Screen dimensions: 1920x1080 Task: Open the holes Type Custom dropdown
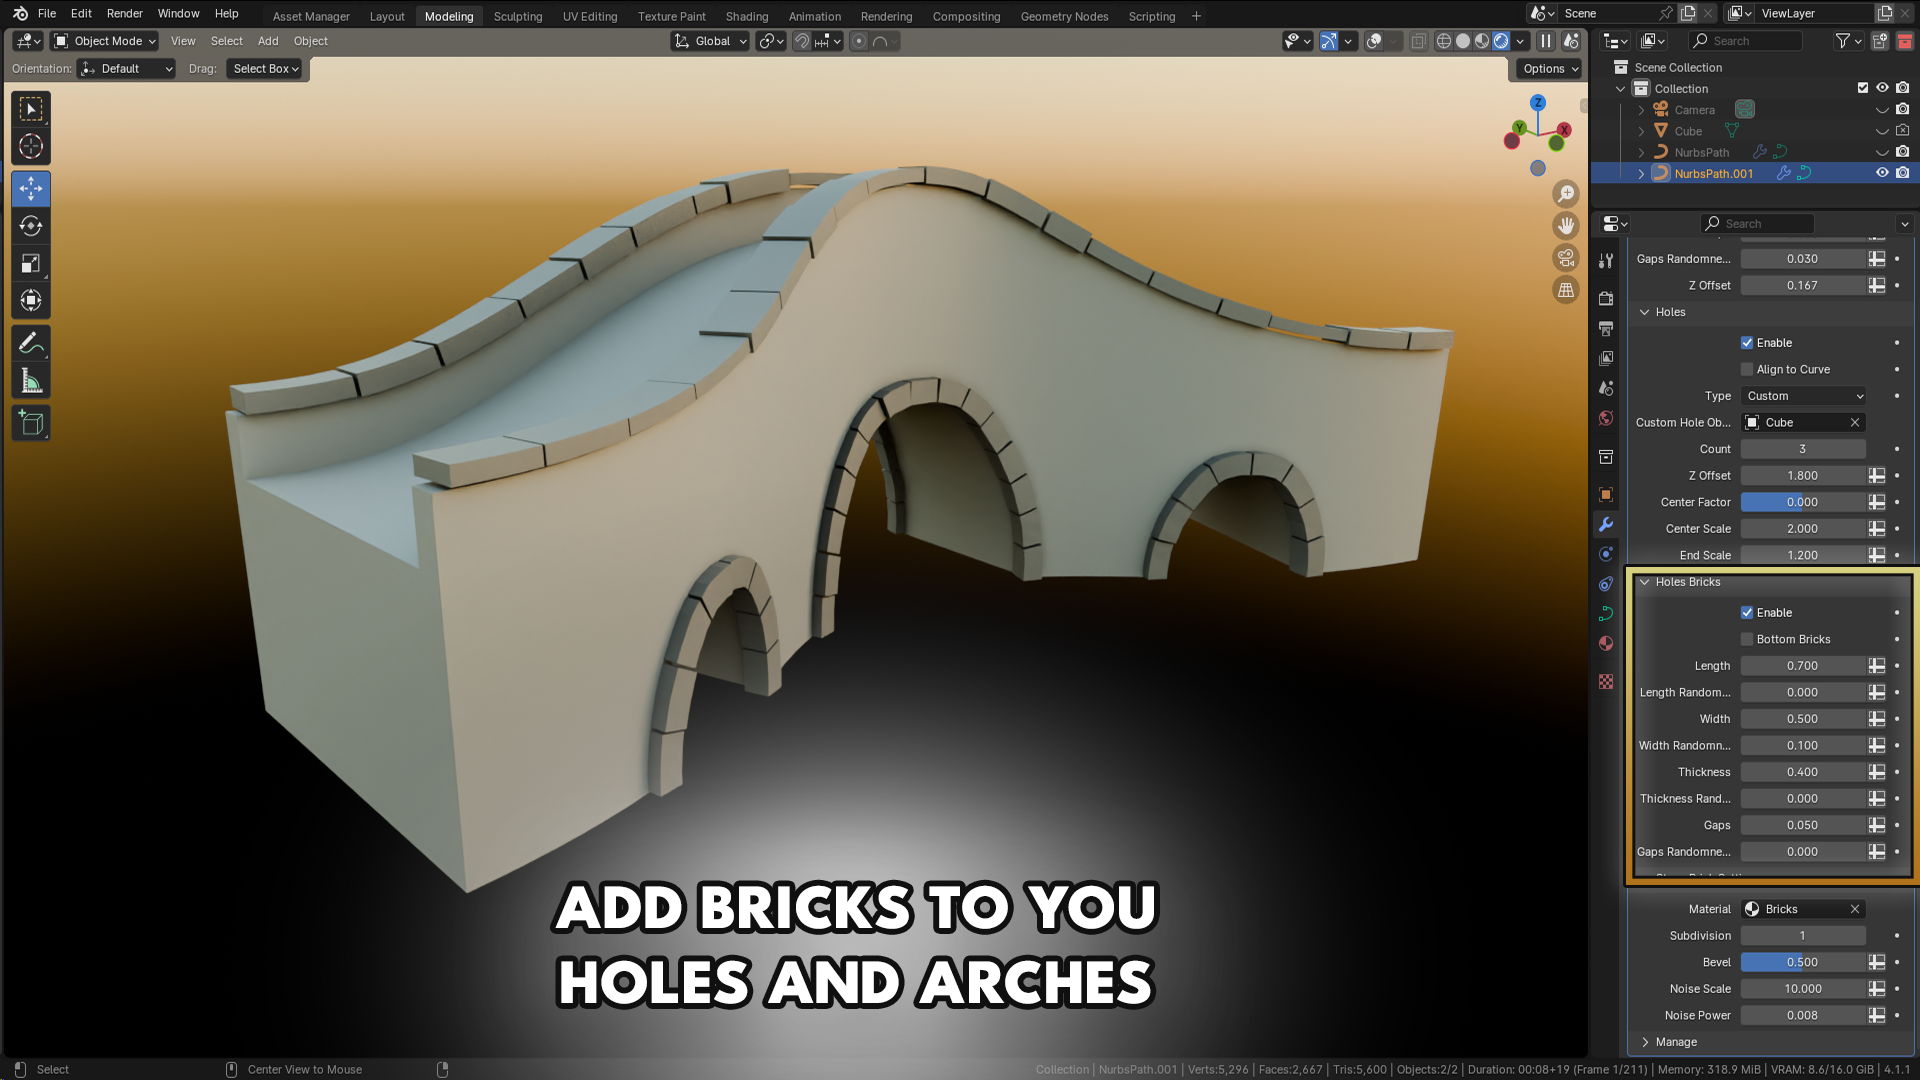click(1804, 396)
